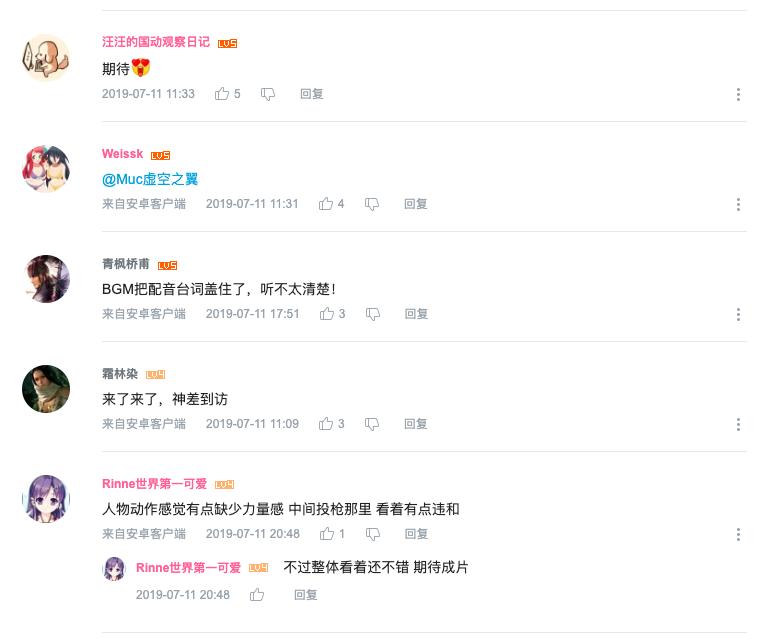Viewport: 760px width, 639px height.
Task: Like the comment "期待" with 5 likes
Action: point(222,94)
